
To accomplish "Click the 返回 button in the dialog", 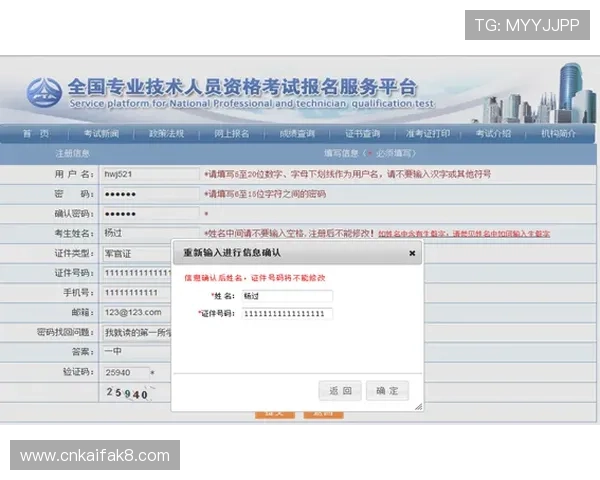I will click(340, 391).
